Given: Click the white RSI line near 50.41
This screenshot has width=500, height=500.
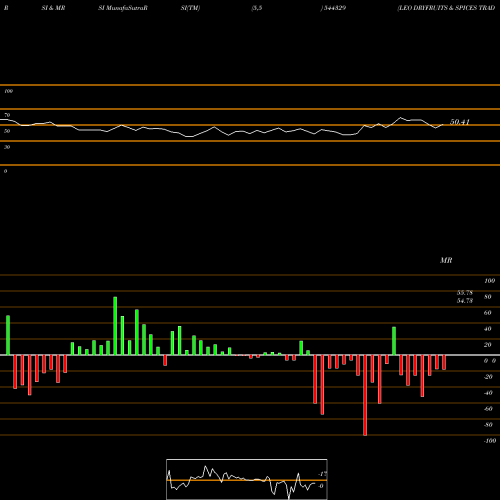Looking at the screenshot, I should (x=439, y=126).
